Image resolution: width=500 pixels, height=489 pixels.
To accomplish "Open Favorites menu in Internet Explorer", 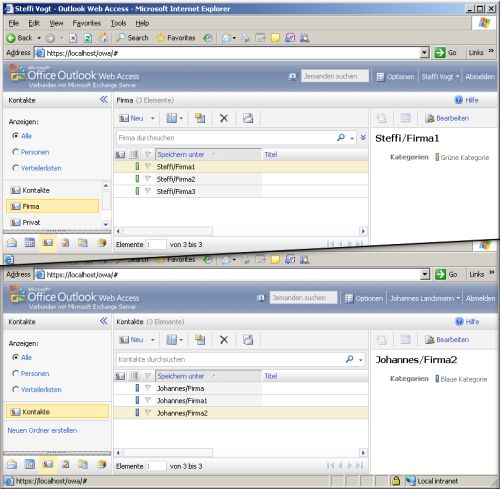I will 86,23.
